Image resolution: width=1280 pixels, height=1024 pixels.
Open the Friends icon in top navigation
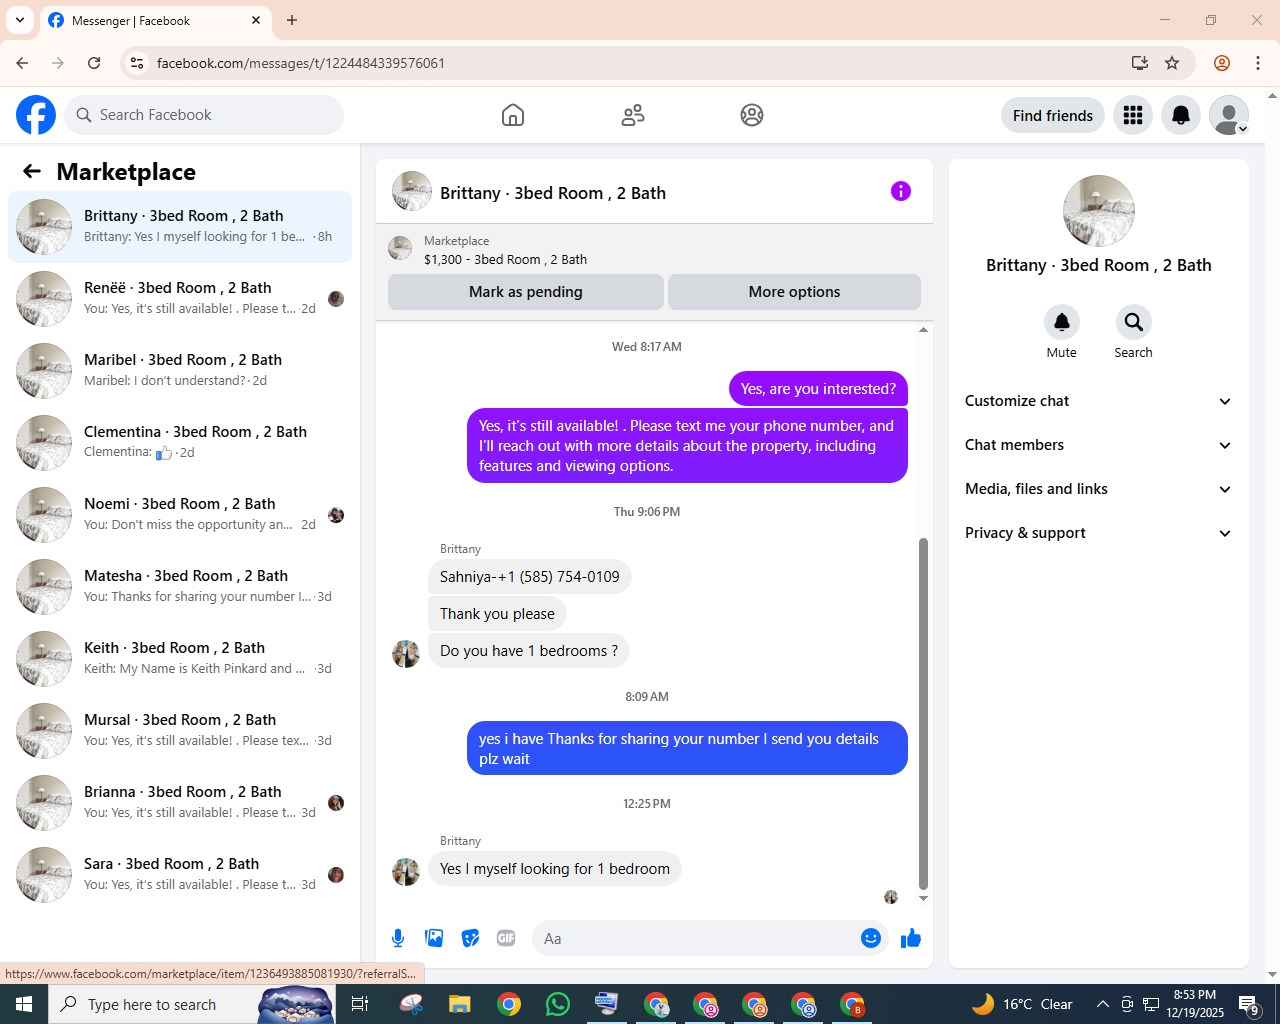[633, 115]
